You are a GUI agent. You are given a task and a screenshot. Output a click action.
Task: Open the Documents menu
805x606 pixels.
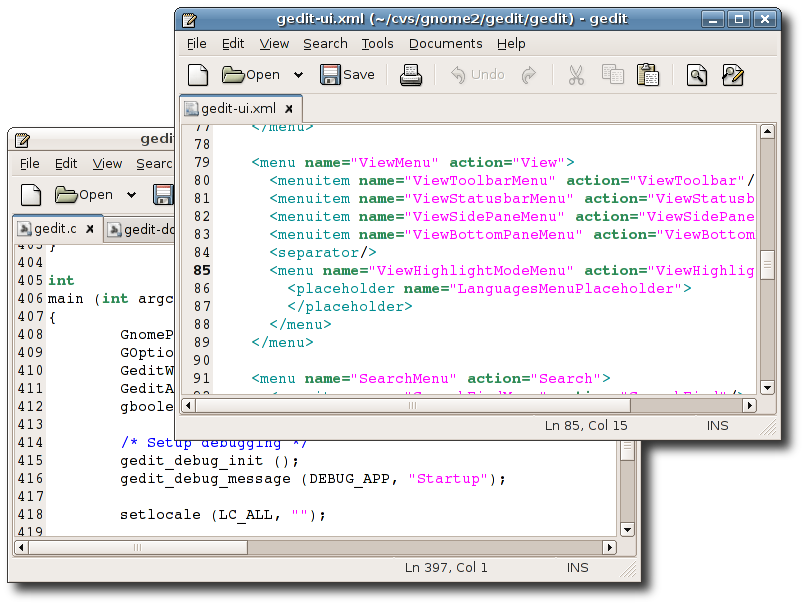click(446, 44)
